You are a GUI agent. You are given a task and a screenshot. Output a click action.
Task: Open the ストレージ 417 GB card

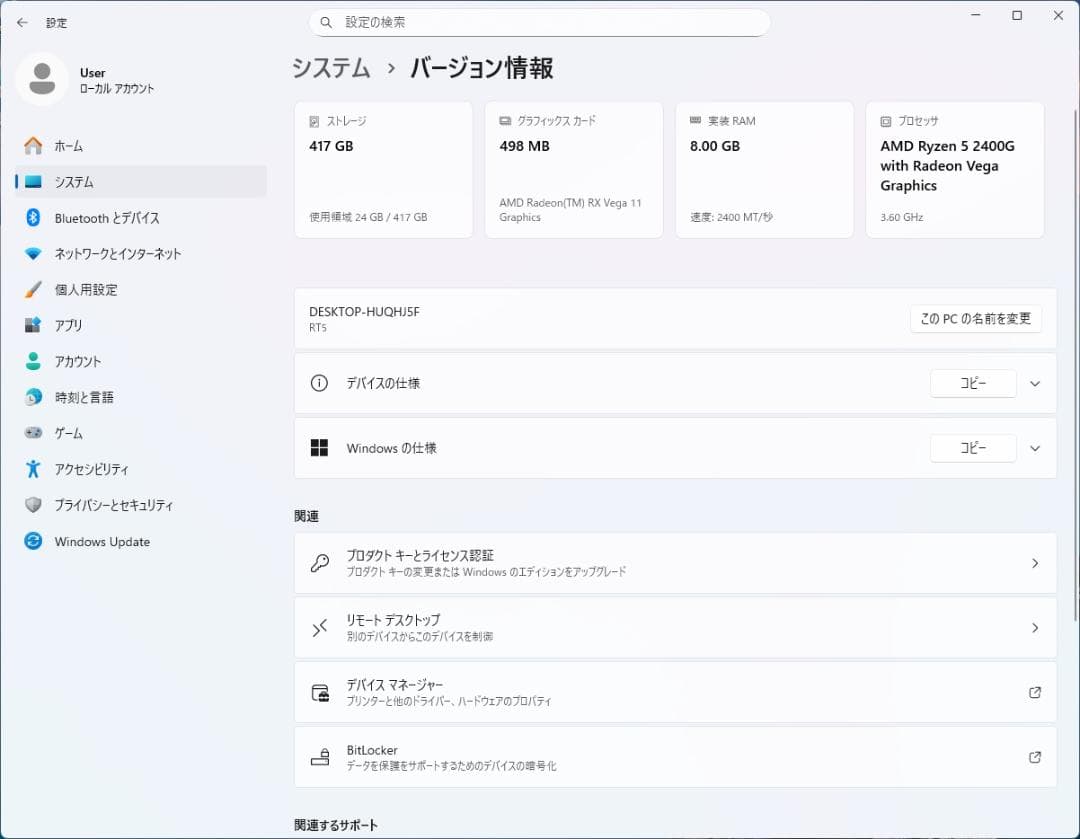click(384, 170)
